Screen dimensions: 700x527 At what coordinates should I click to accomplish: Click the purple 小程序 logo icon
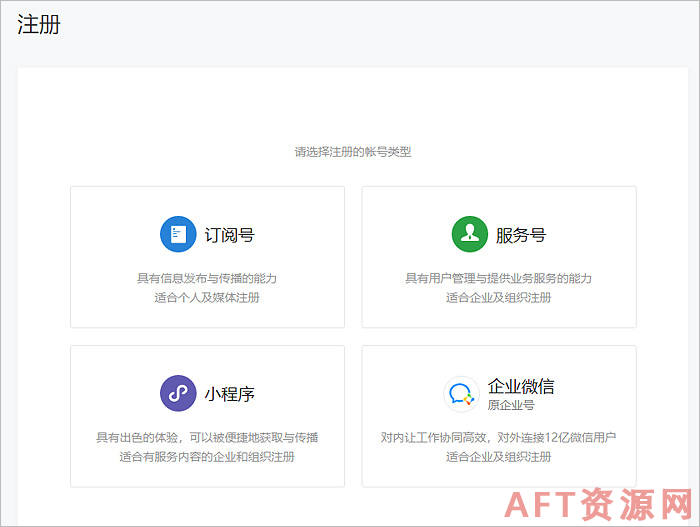tap(178, 393)
